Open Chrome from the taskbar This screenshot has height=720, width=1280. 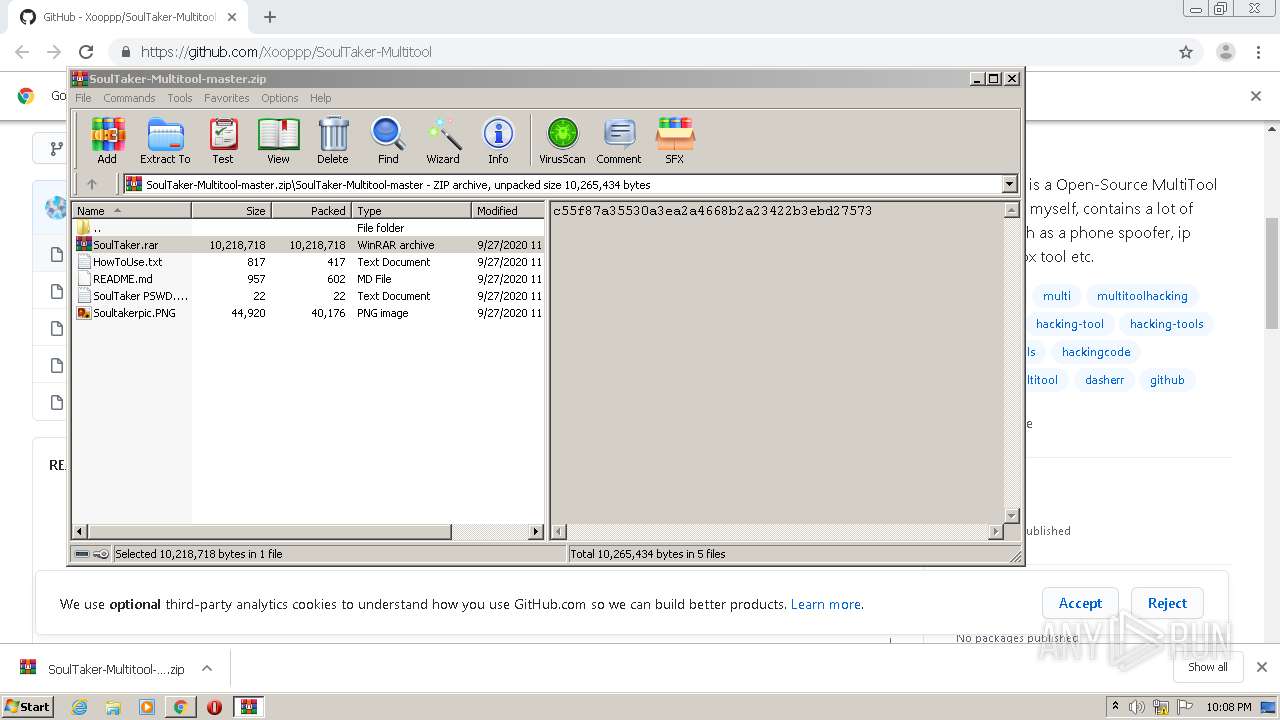point(180,707)
